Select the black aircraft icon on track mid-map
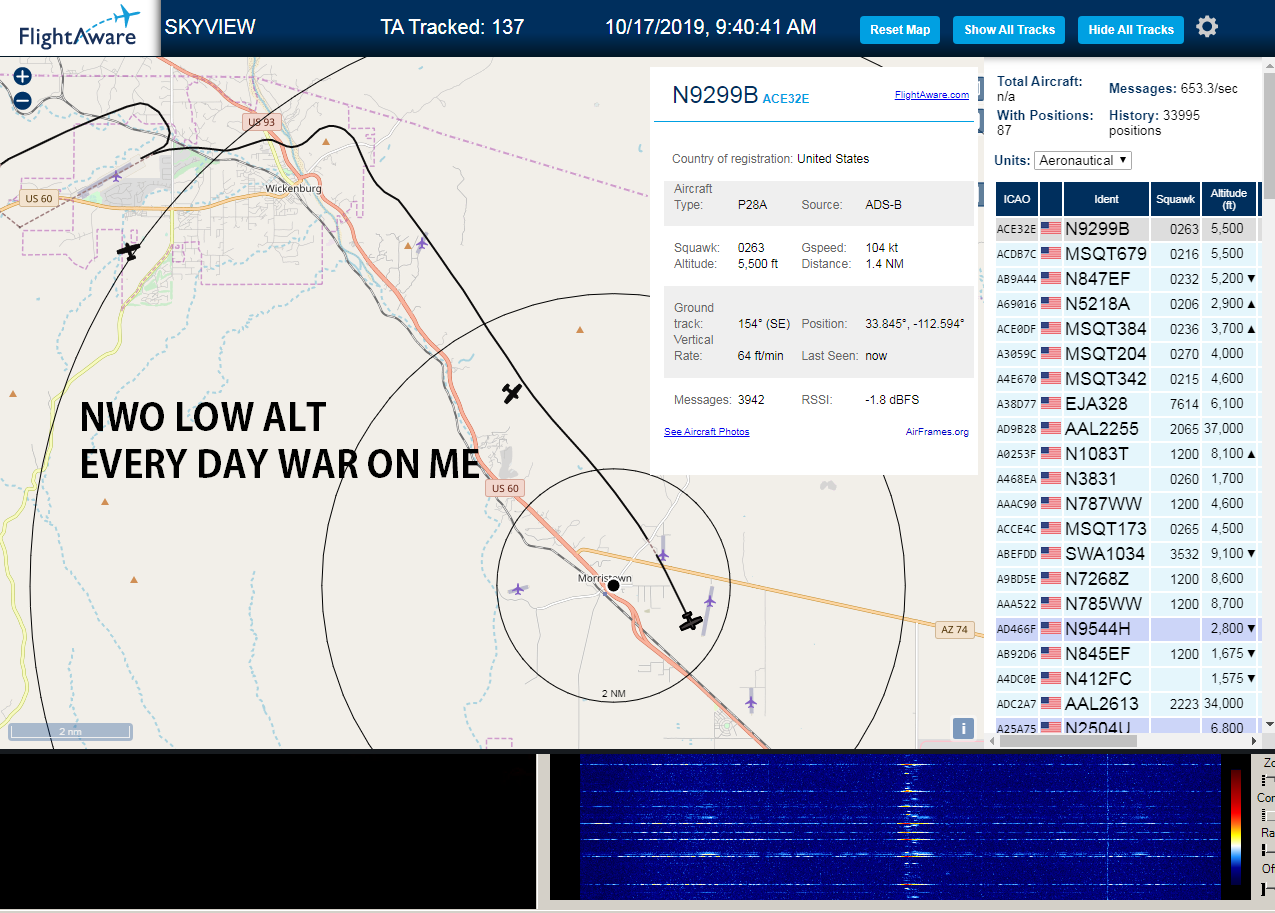The height and width of the screenshot is (913, 1275). click(512, 393)
